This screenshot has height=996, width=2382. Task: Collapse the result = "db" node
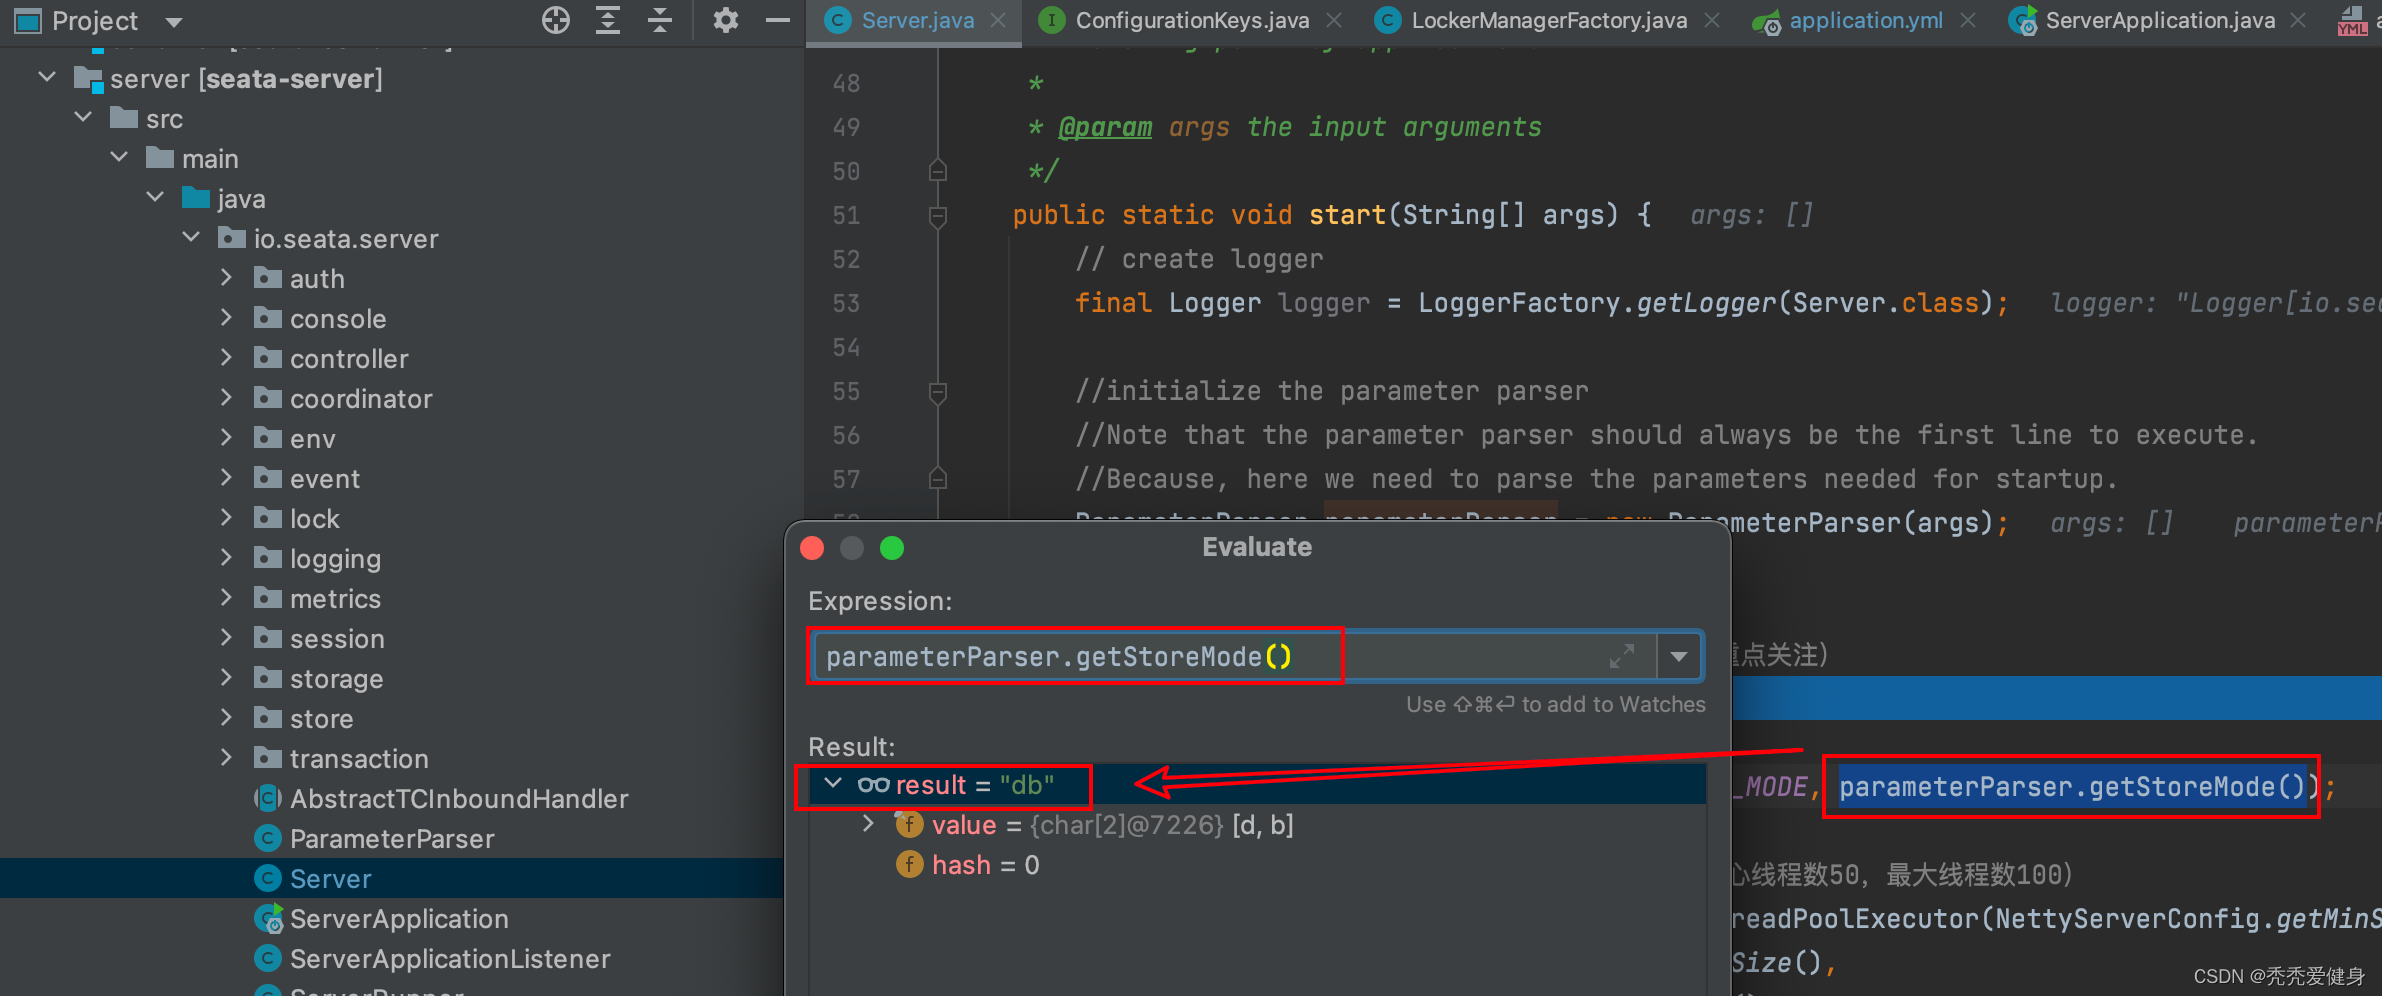833,784
